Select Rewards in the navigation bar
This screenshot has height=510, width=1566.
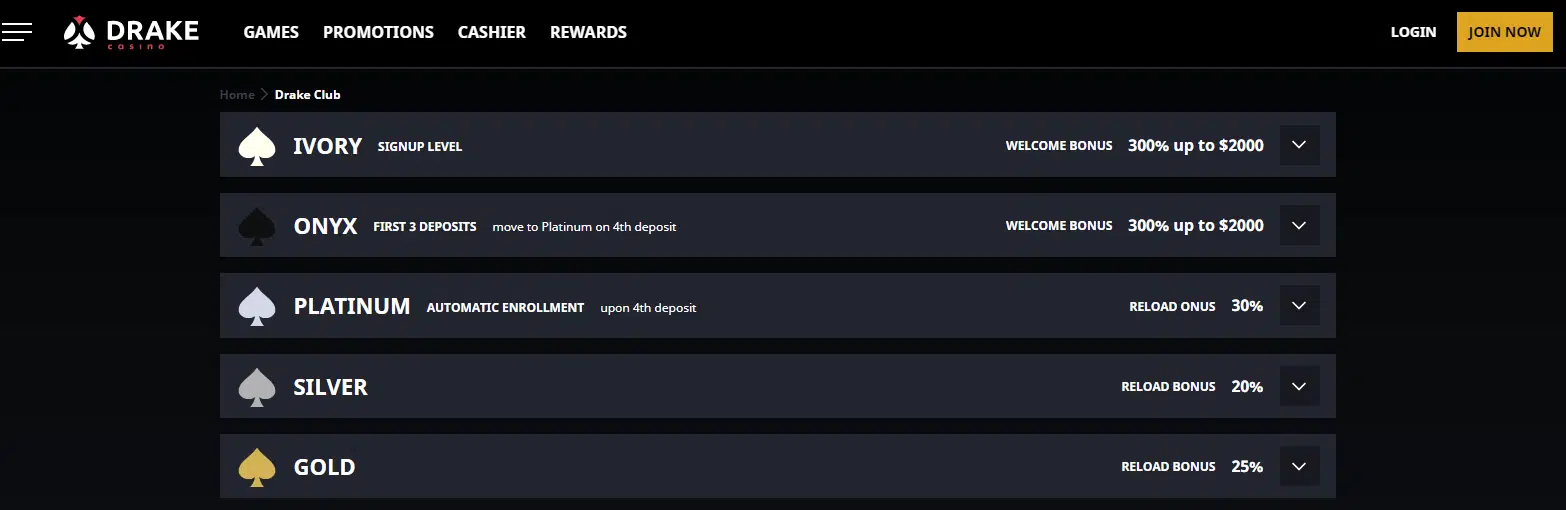coord(588,32)
